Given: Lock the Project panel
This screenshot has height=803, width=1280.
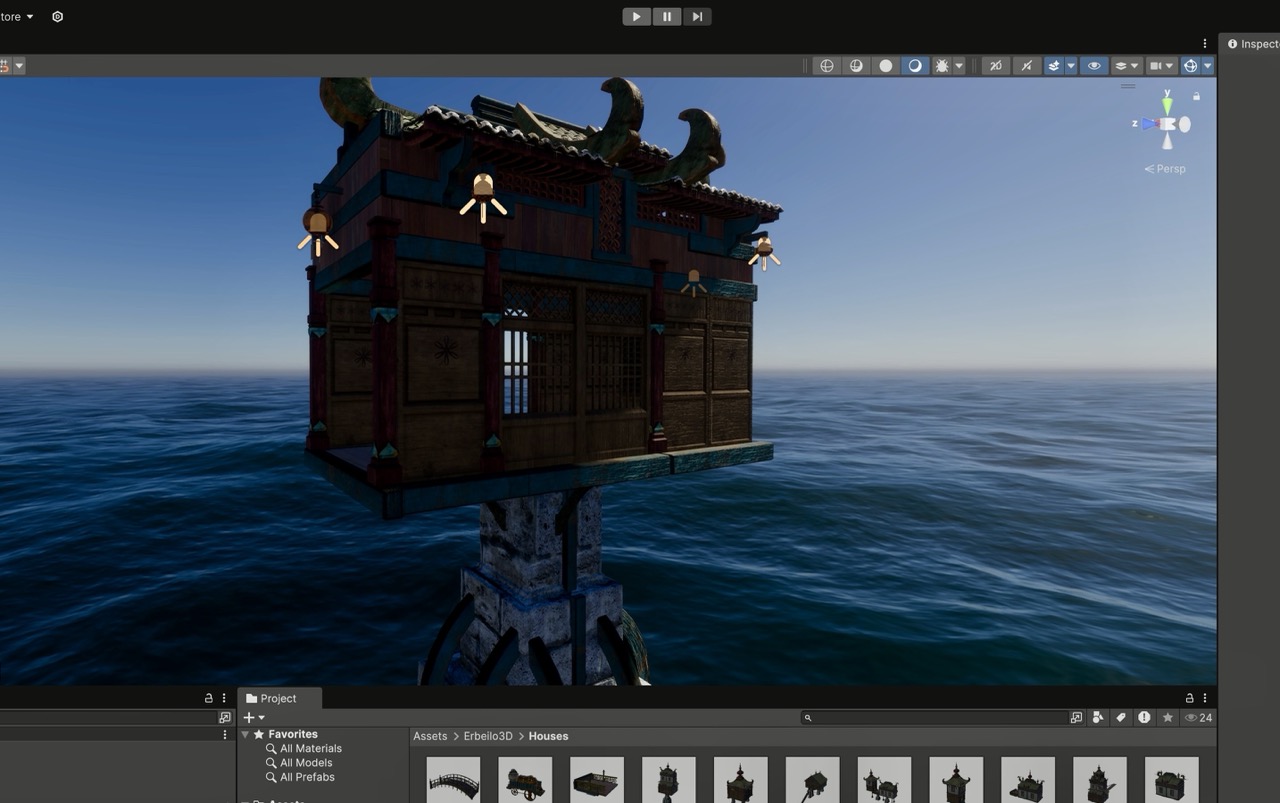Looking at the screenshot, I should 1190,698.
